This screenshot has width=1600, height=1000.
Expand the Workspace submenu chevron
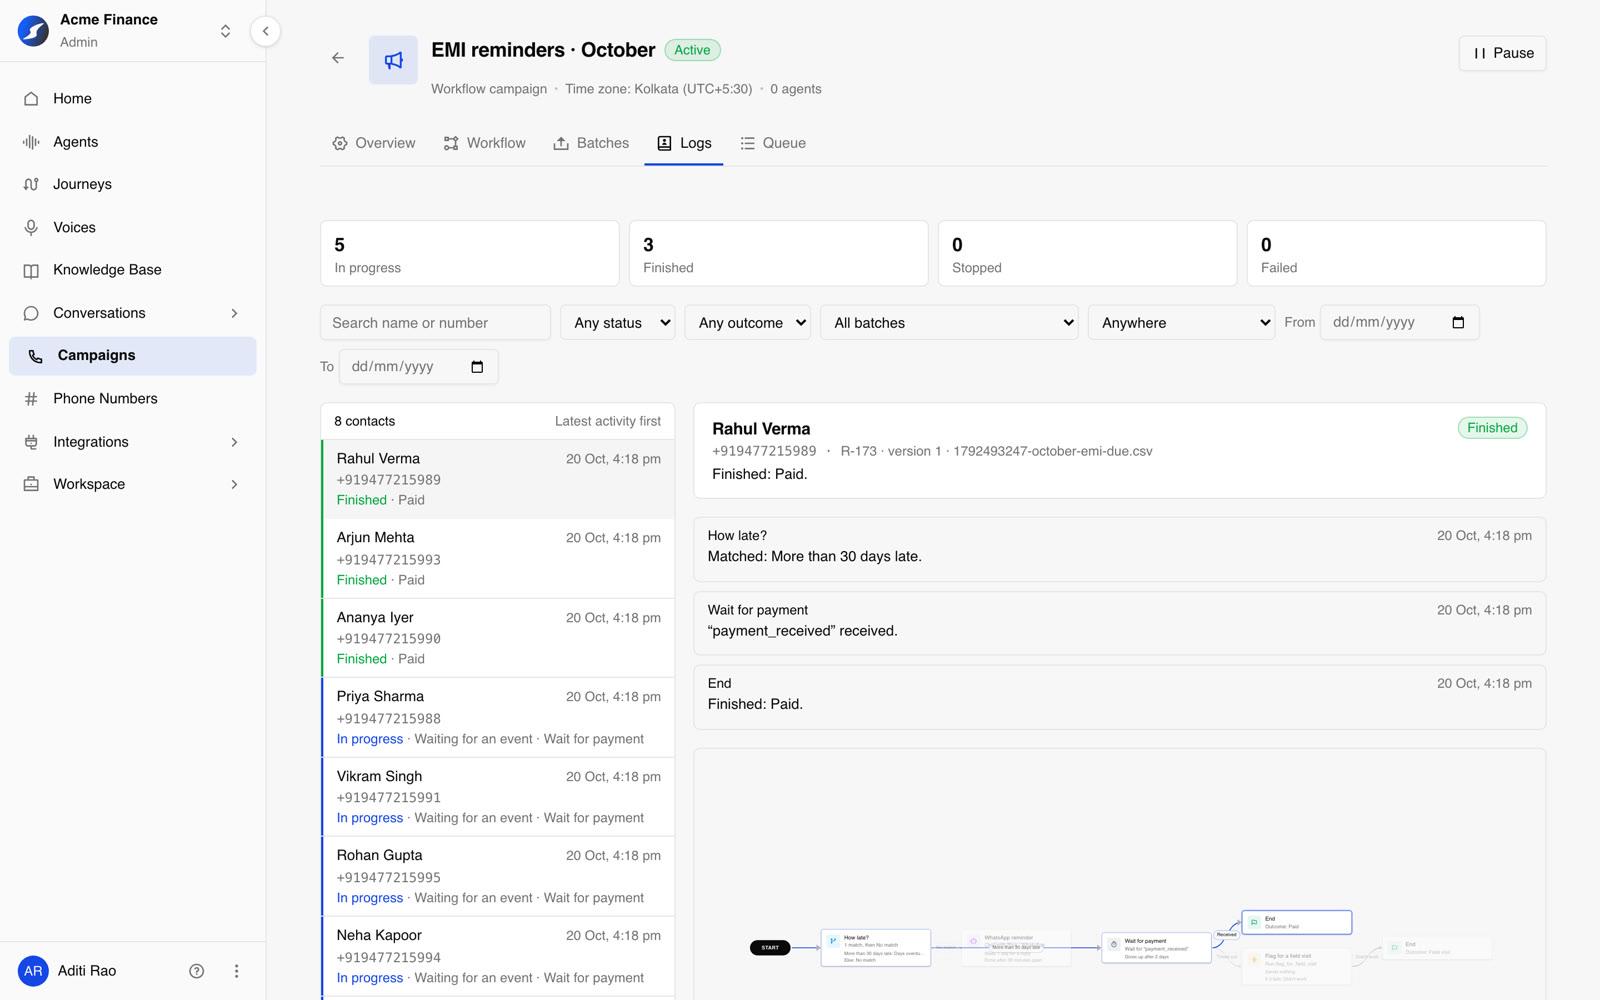tap(234, 484)
